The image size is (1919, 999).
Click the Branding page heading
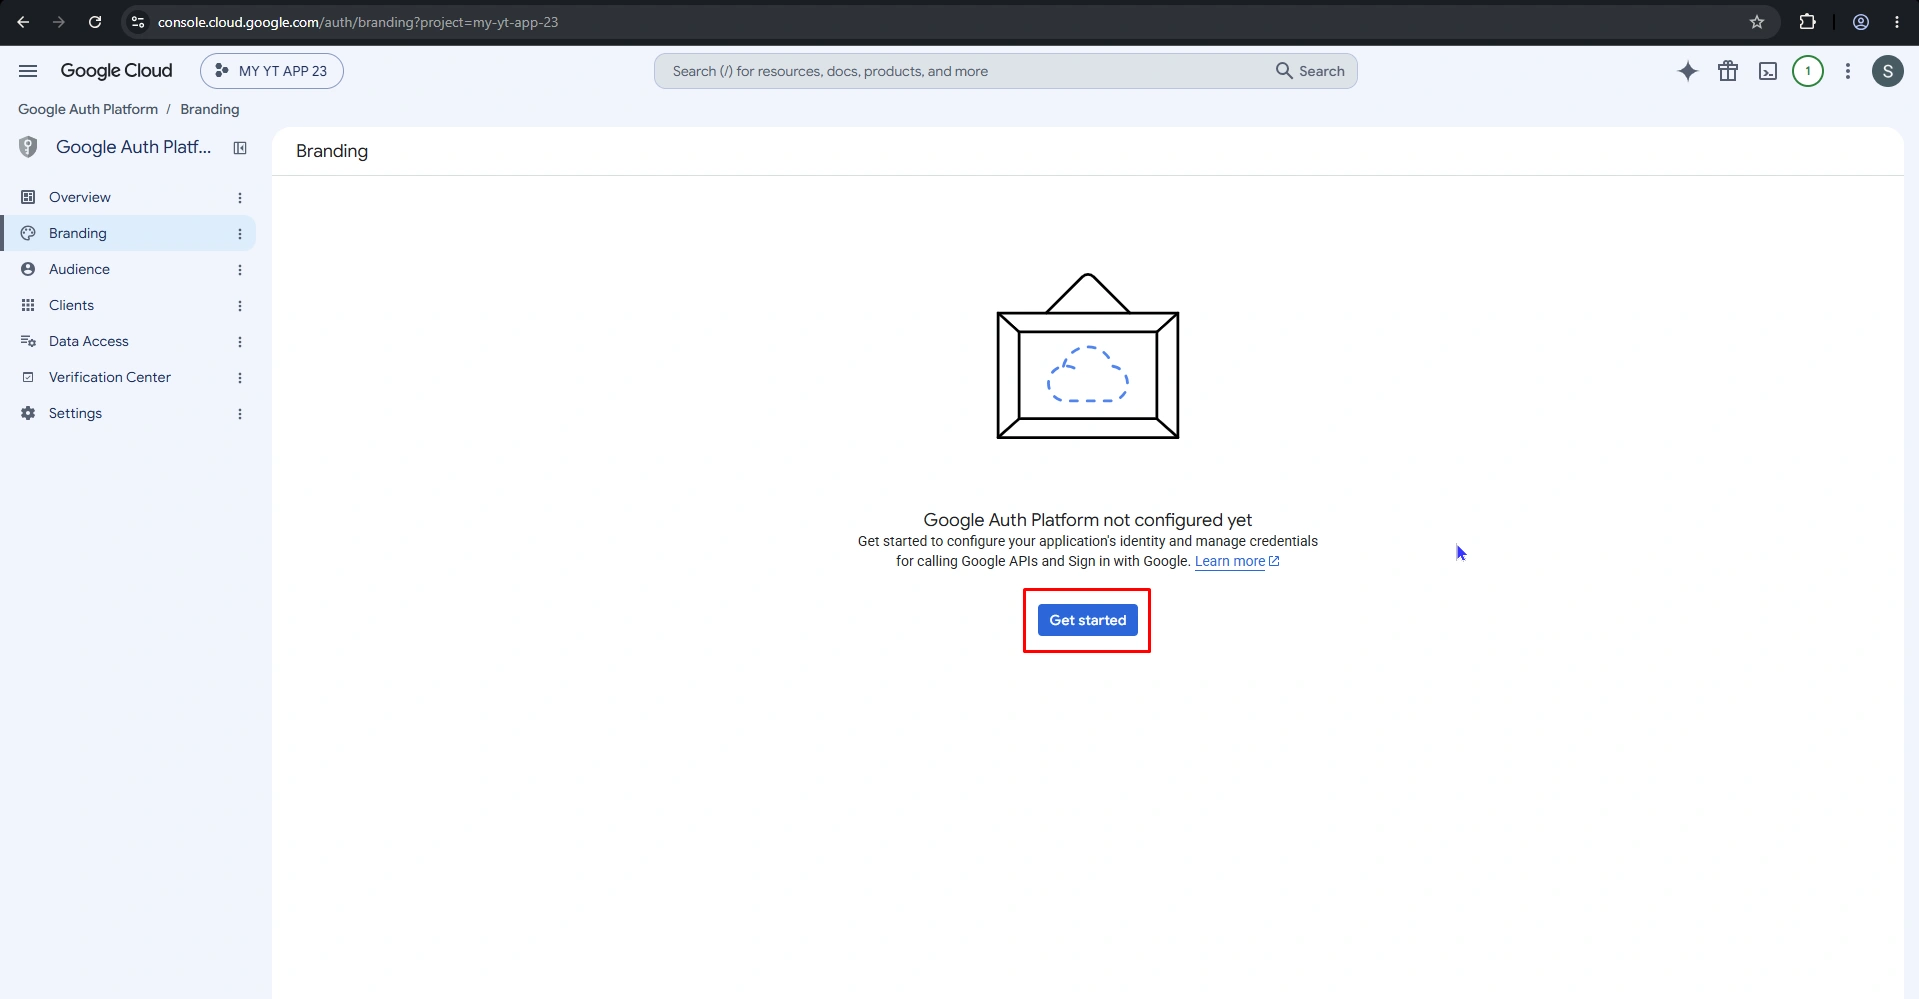(x=332, y=151)
